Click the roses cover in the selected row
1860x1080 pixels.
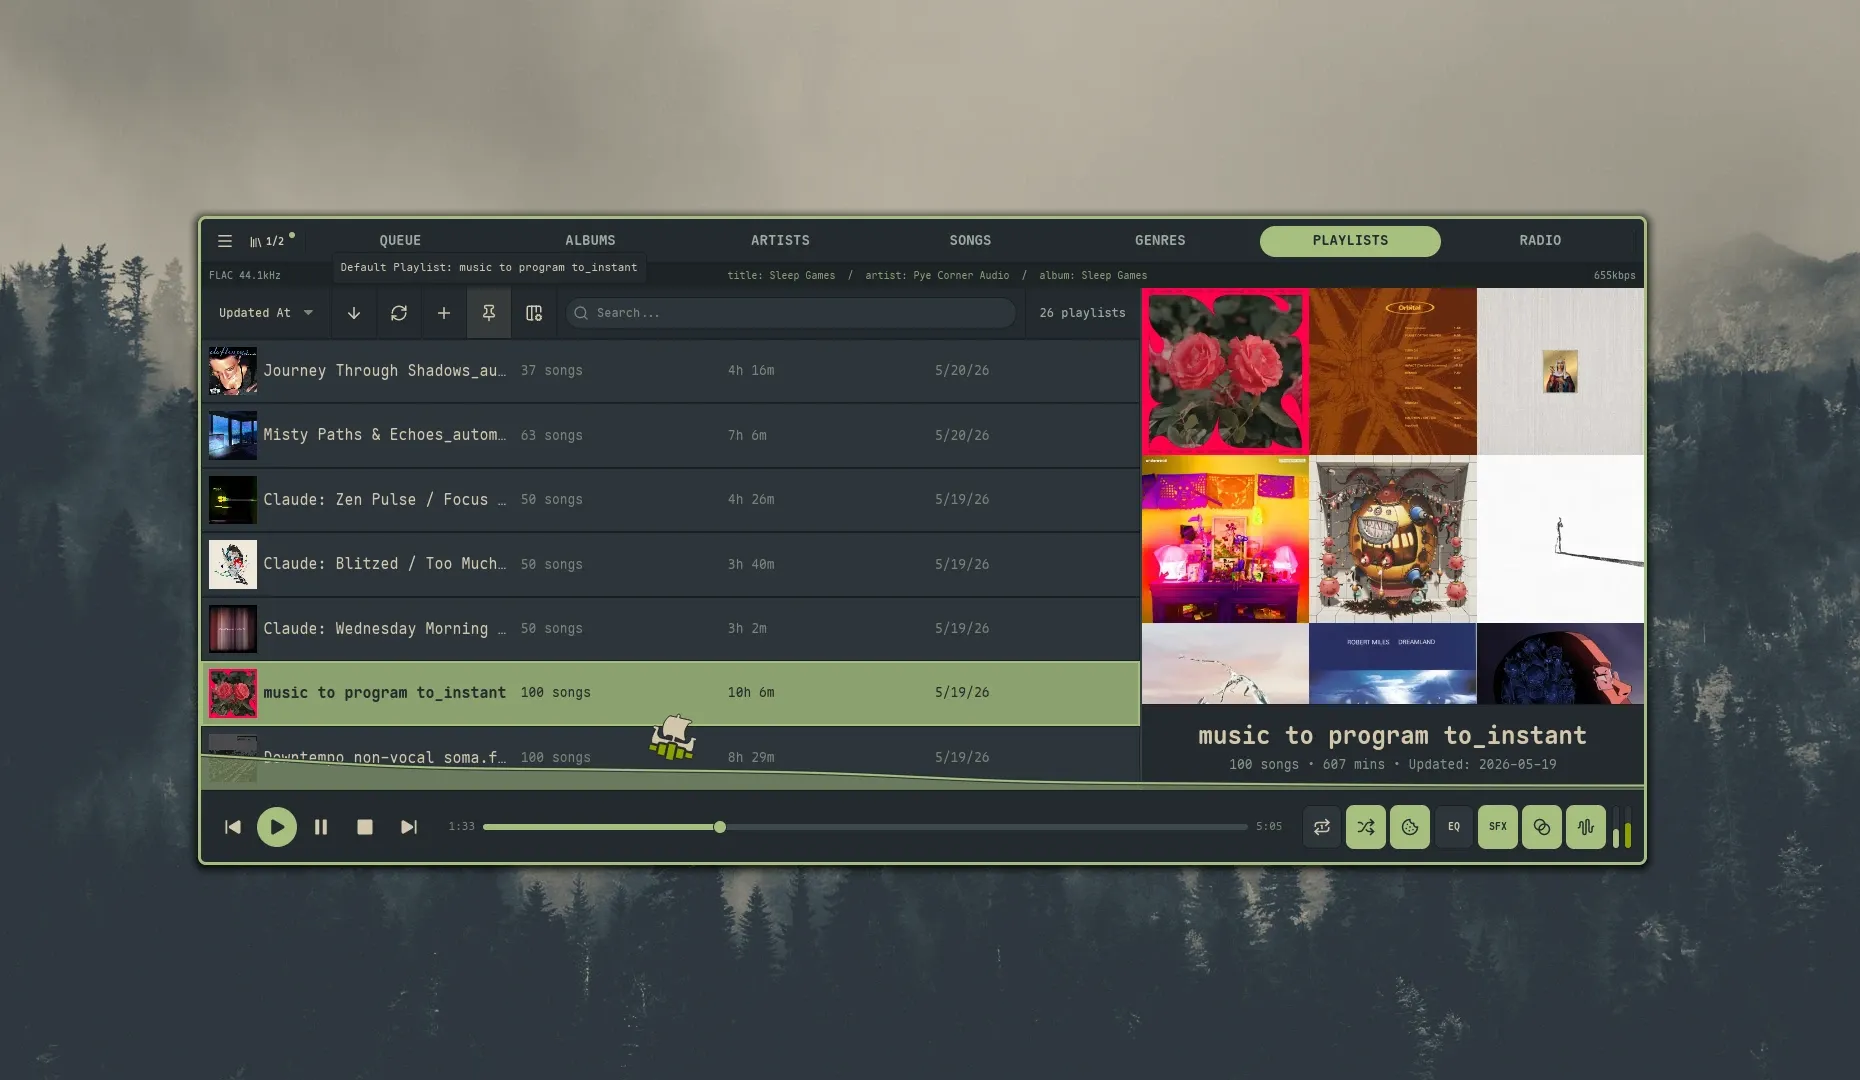(x=233, y=693)
